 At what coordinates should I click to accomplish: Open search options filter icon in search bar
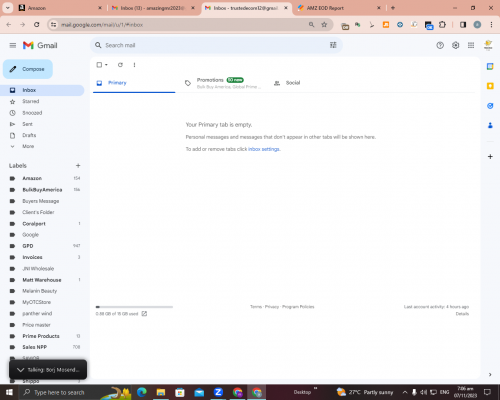tap(333, 45)
